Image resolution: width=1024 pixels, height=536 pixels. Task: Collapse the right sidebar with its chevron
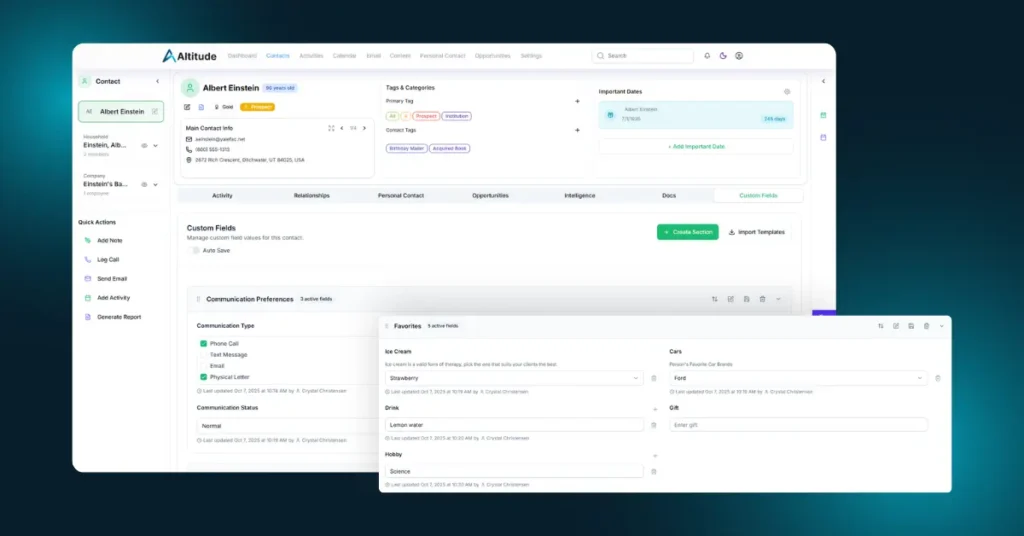tap(823, 82)
